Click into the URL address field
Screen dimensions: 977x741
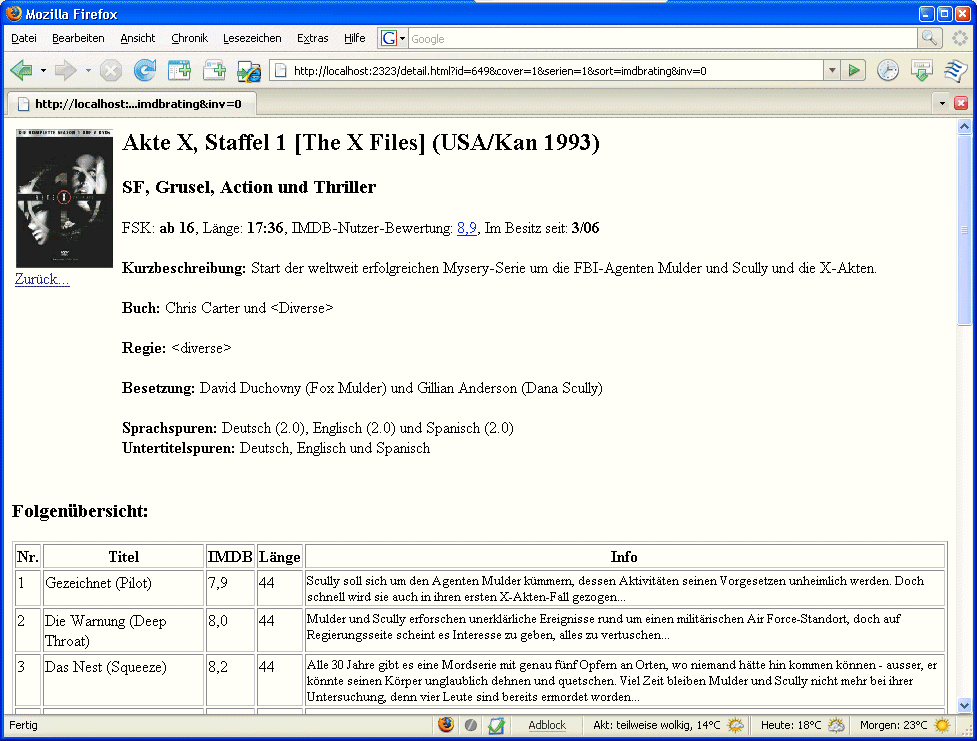pyautogui.click(x=556, y=70)
